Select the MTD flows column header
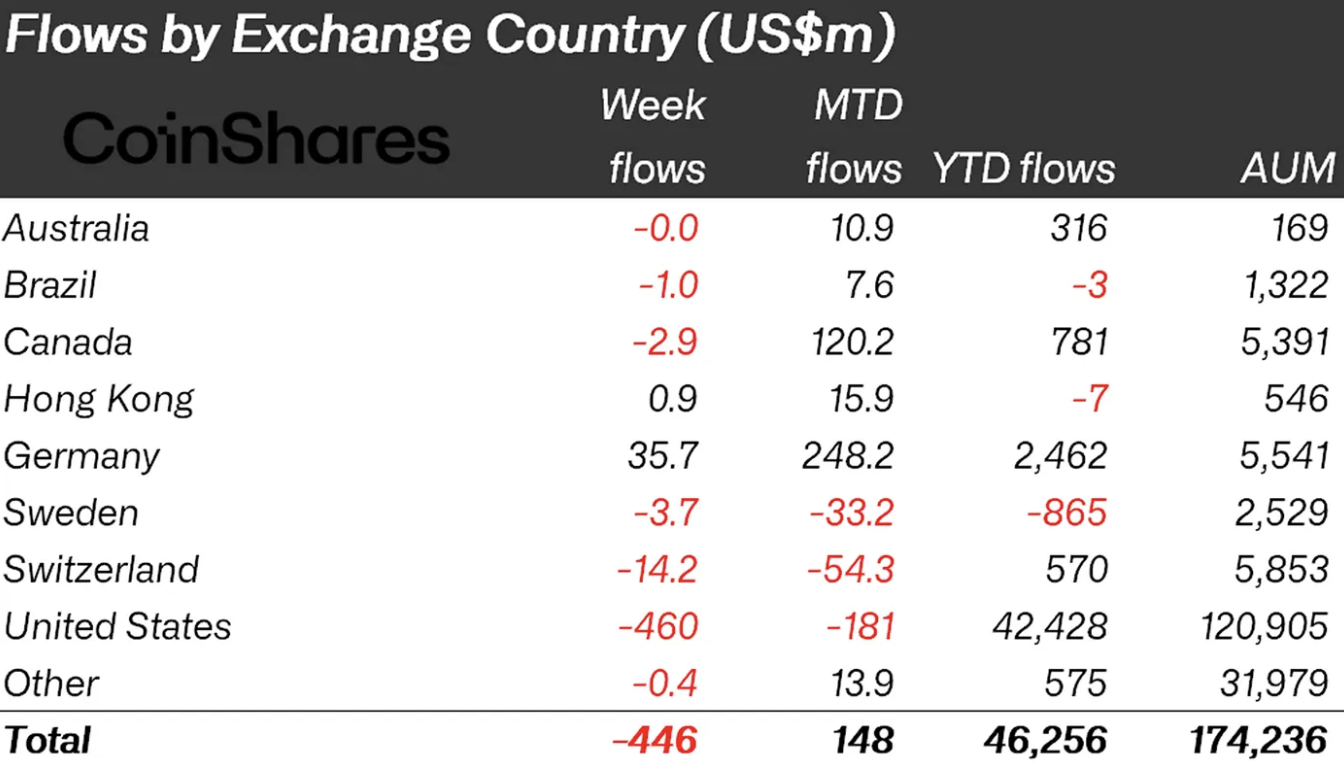 coord(855,137)
